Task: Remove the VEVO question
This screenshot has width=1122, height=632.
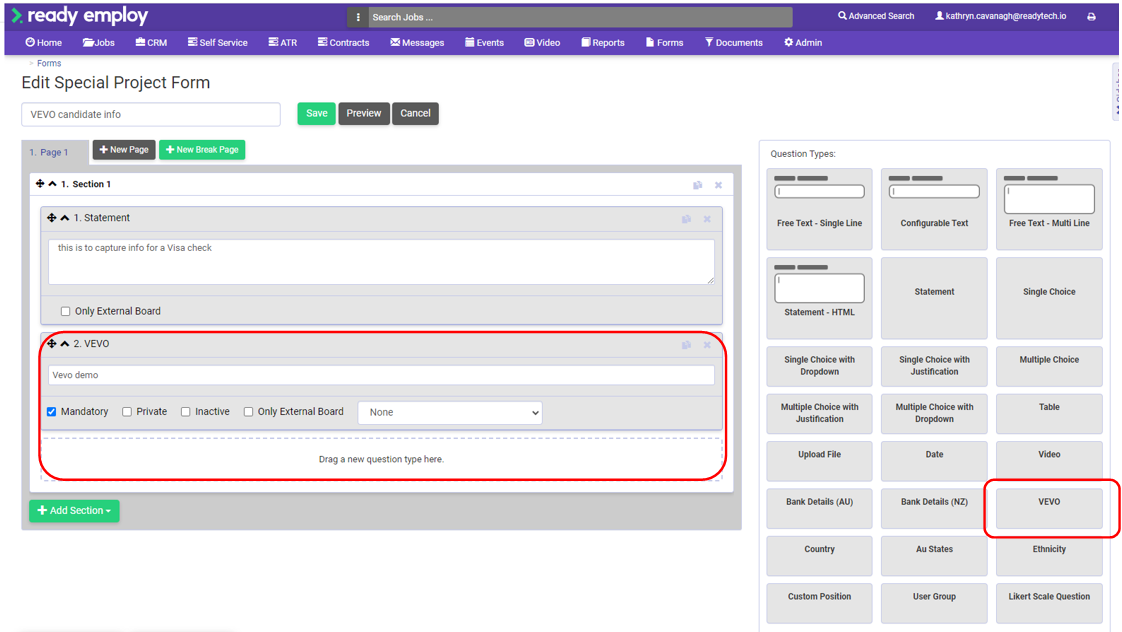Action: [x=707, y=345]
